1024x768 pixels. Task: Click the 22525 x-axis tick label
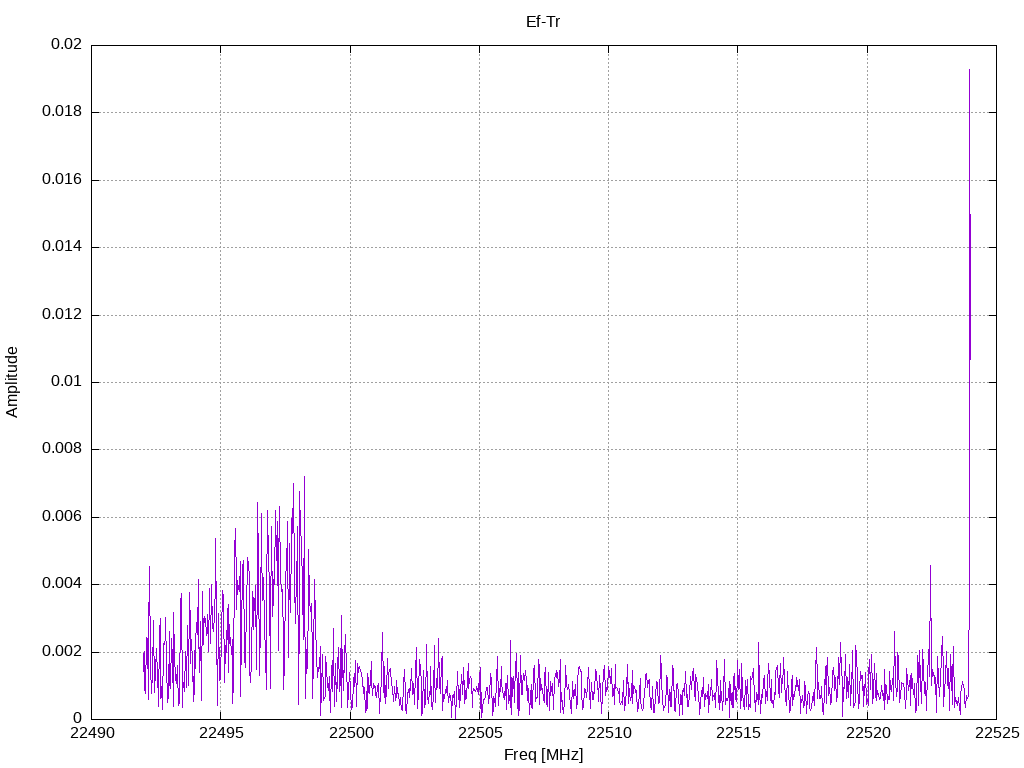click(x=996, y=734)
